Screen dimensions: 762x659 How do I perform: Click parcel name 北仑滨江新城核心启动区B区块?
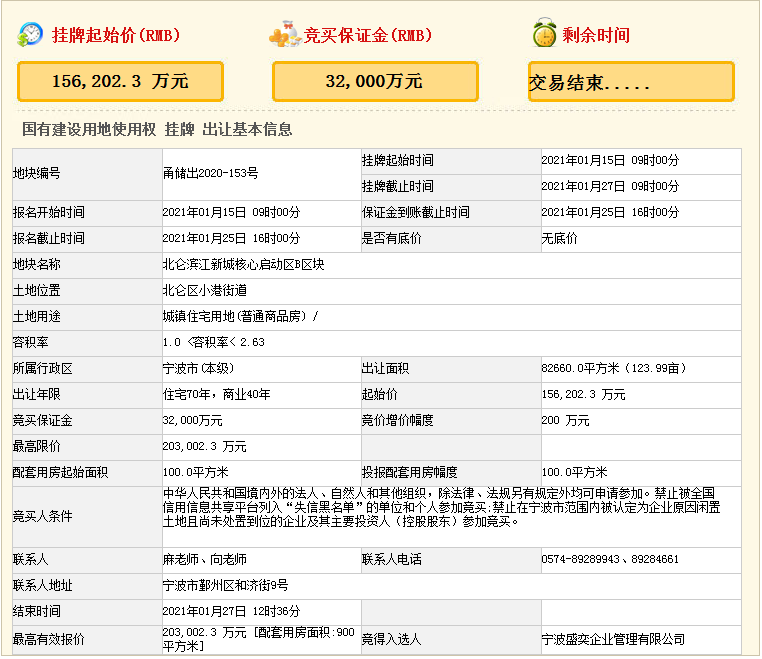[243, 264]
